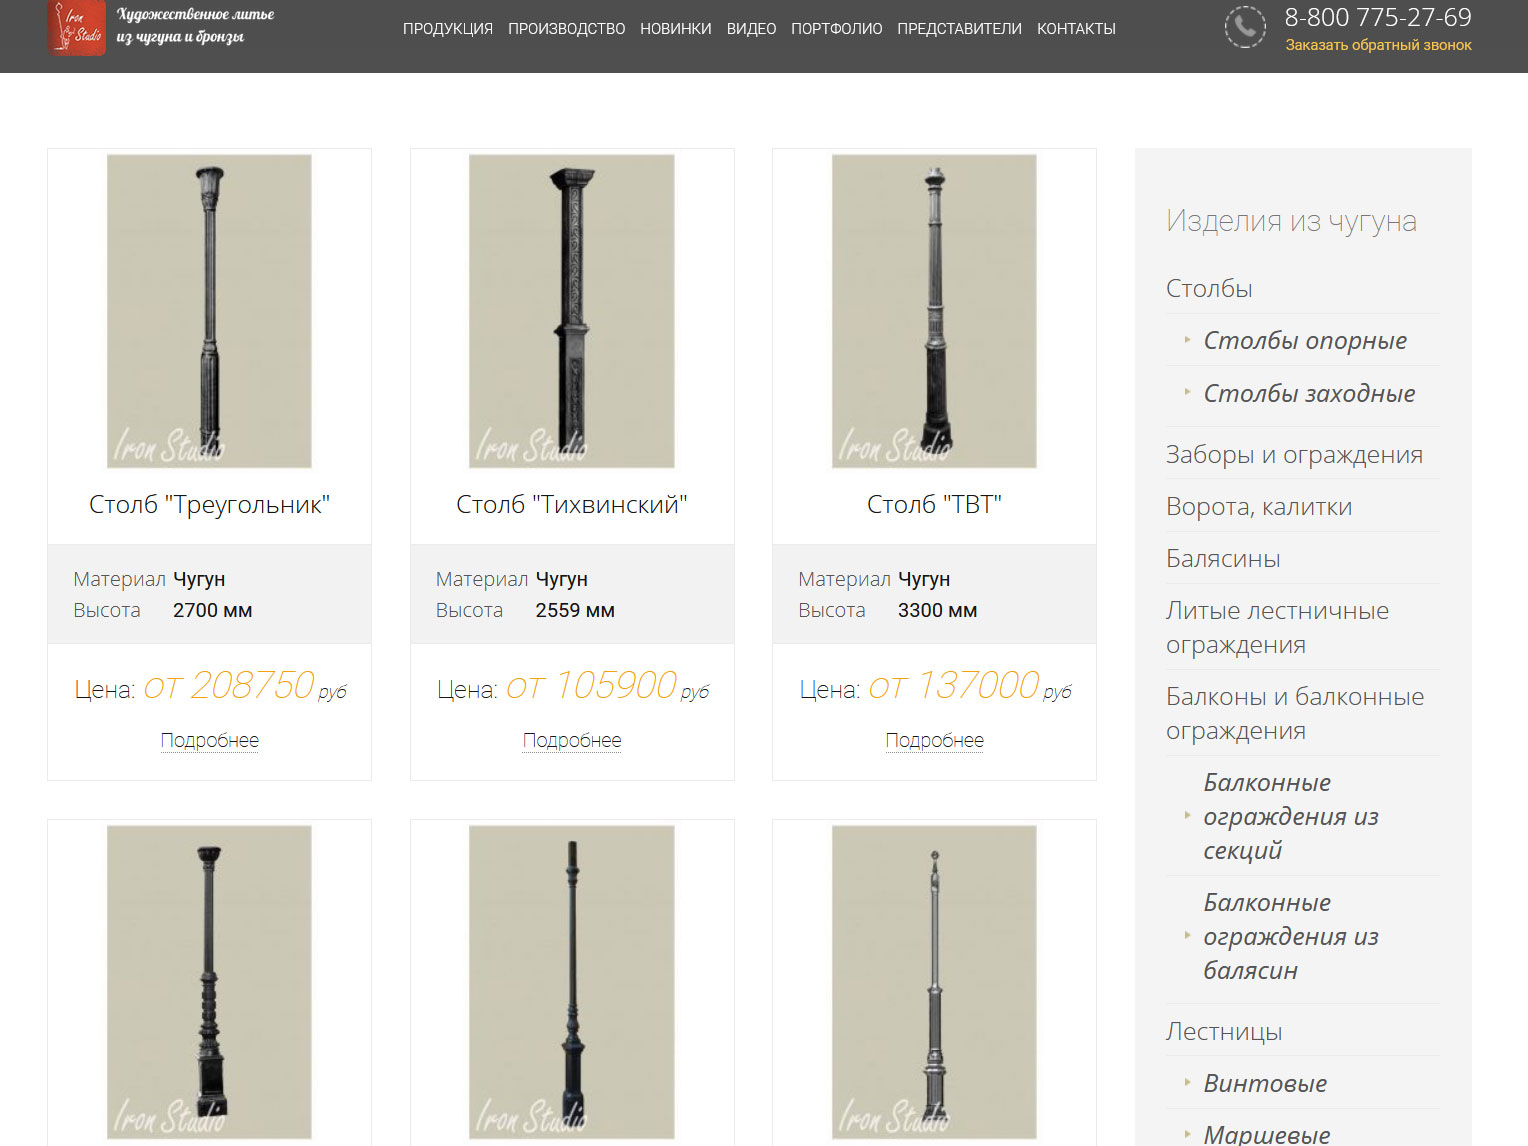Click the height value 2700 мм

coord(212,610)
